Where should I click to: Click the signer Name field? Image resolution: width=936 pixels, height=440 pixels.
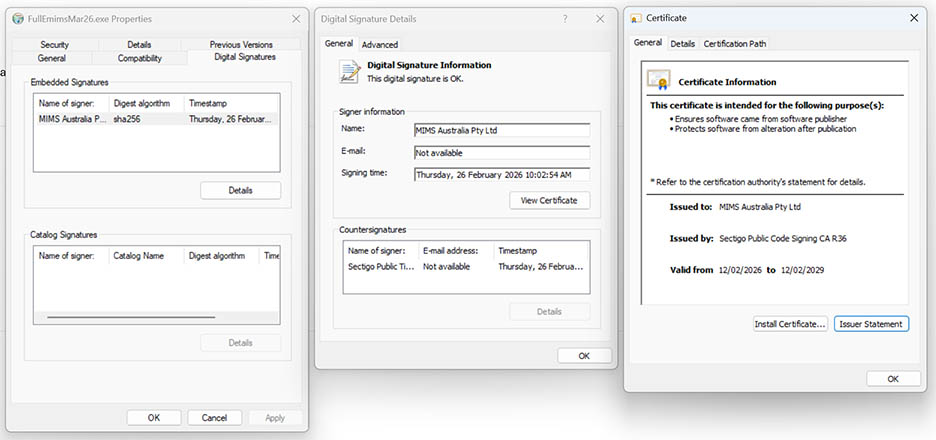tap(501, 130)
